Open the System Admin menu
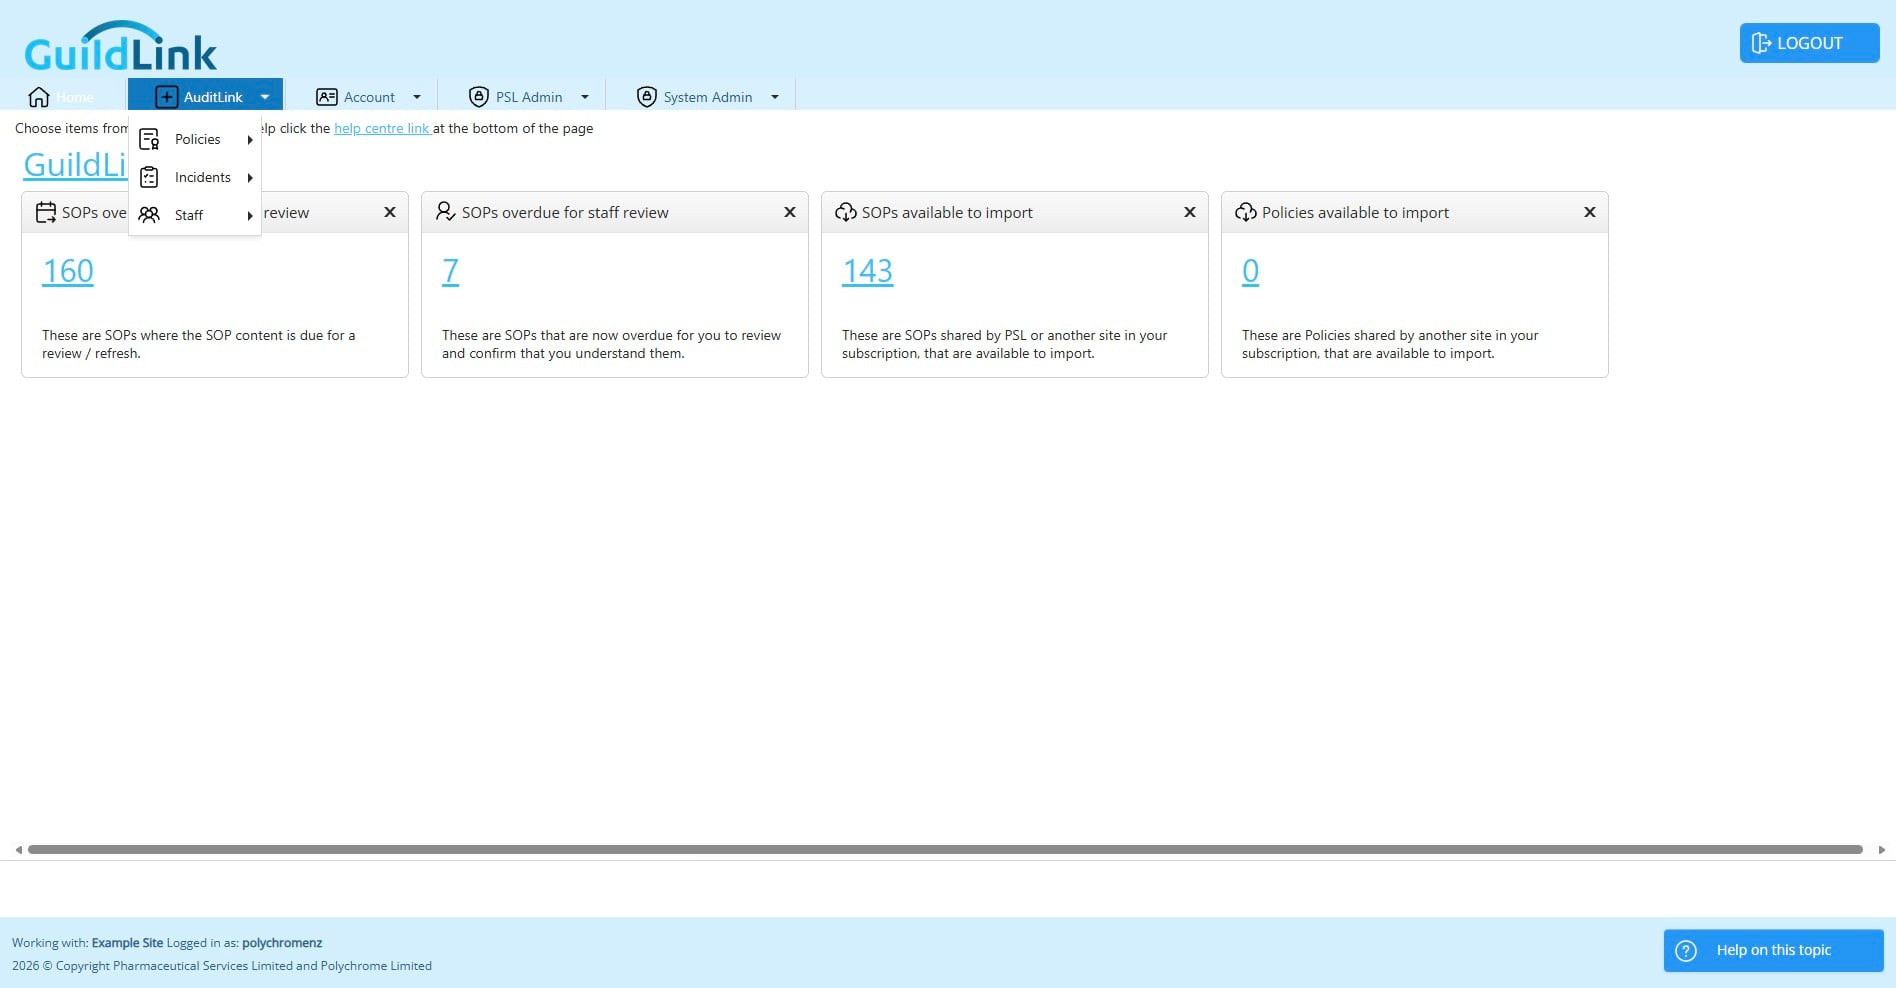 (708, 97)
